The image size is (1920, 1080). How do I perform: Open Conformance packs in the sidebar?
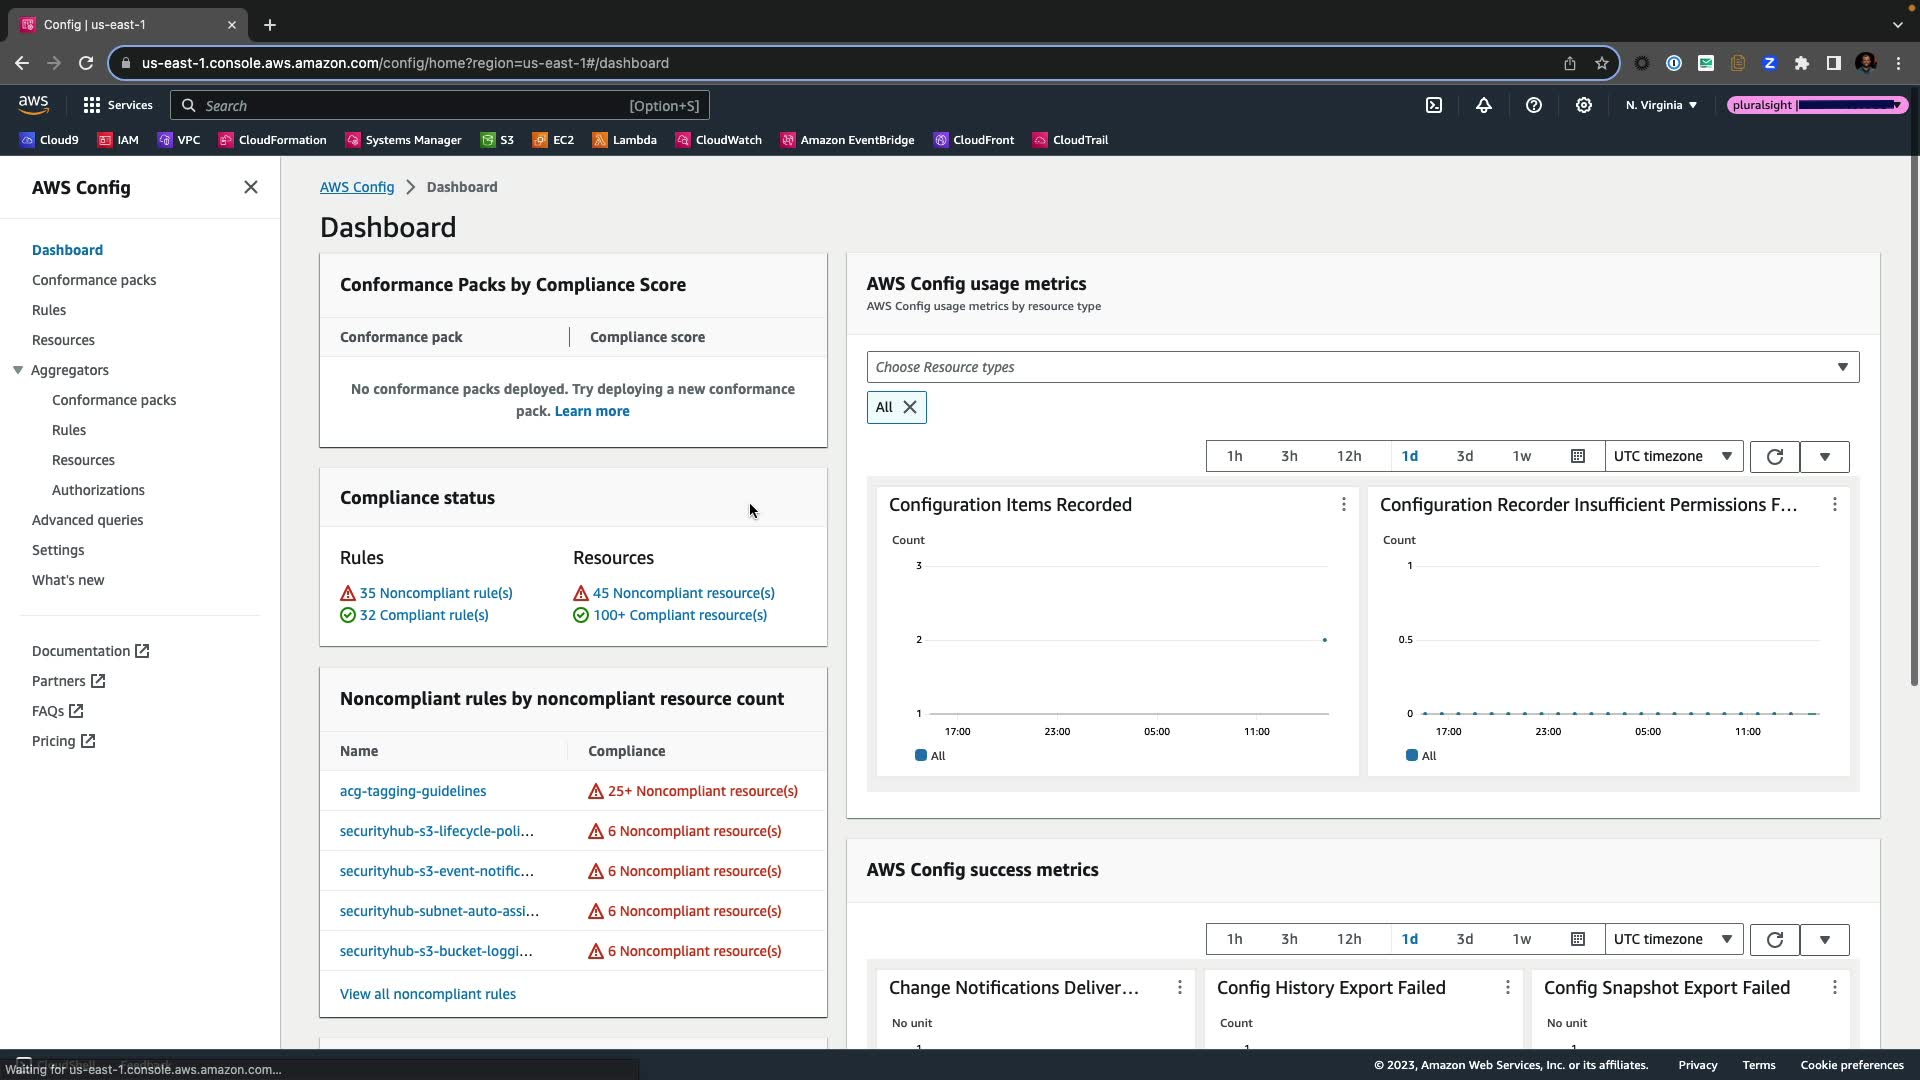(x=94, y=280)
